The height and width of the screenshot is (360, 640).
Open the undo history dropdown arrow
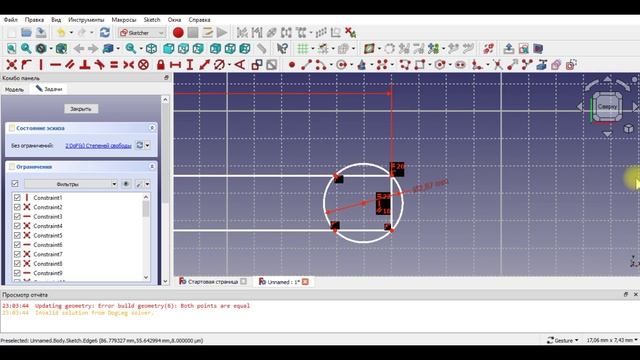71,33
